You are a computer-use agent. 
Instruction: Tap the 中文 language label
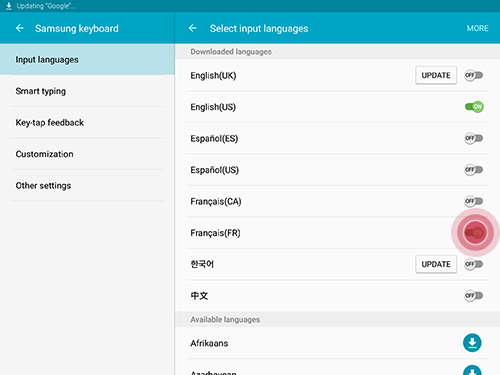[199, 296]
